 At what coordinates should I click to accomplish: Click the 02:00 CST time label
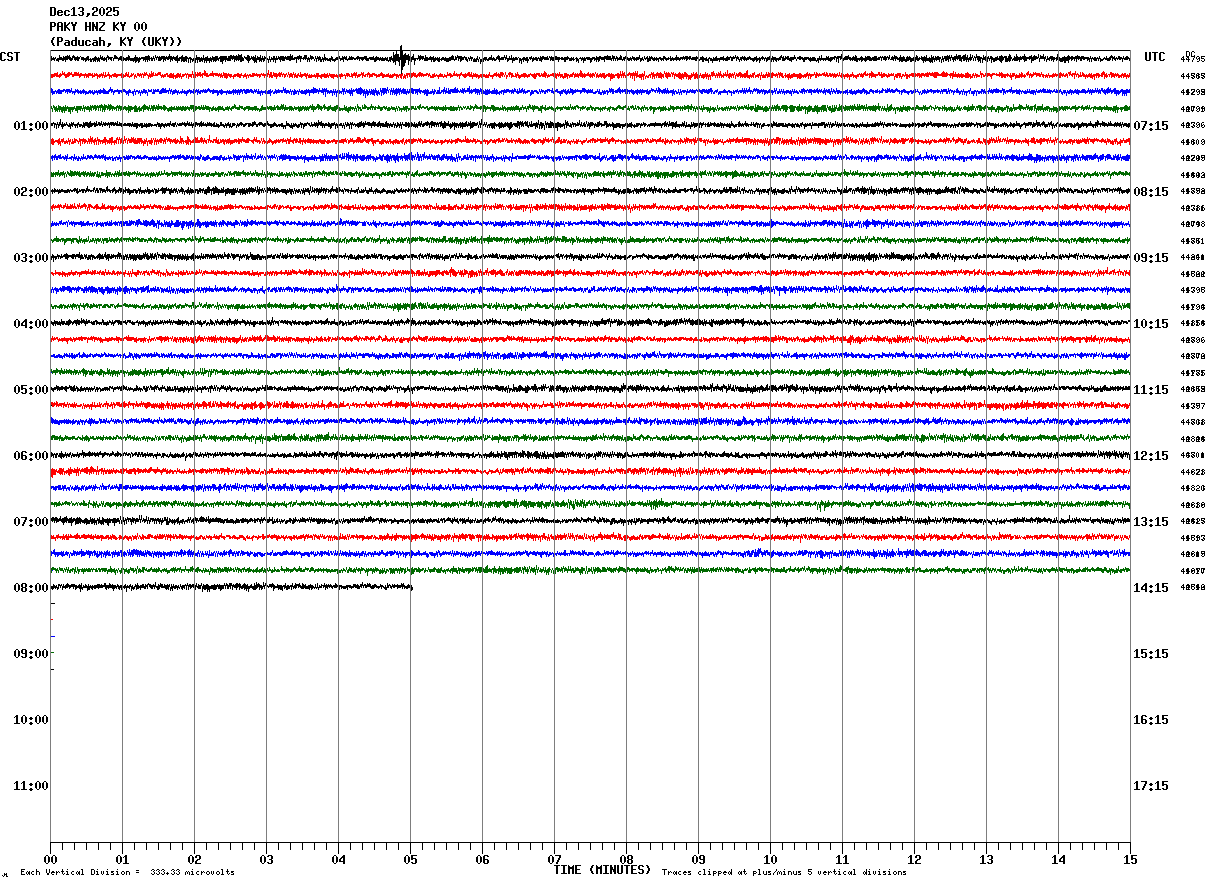pos(30,192)
